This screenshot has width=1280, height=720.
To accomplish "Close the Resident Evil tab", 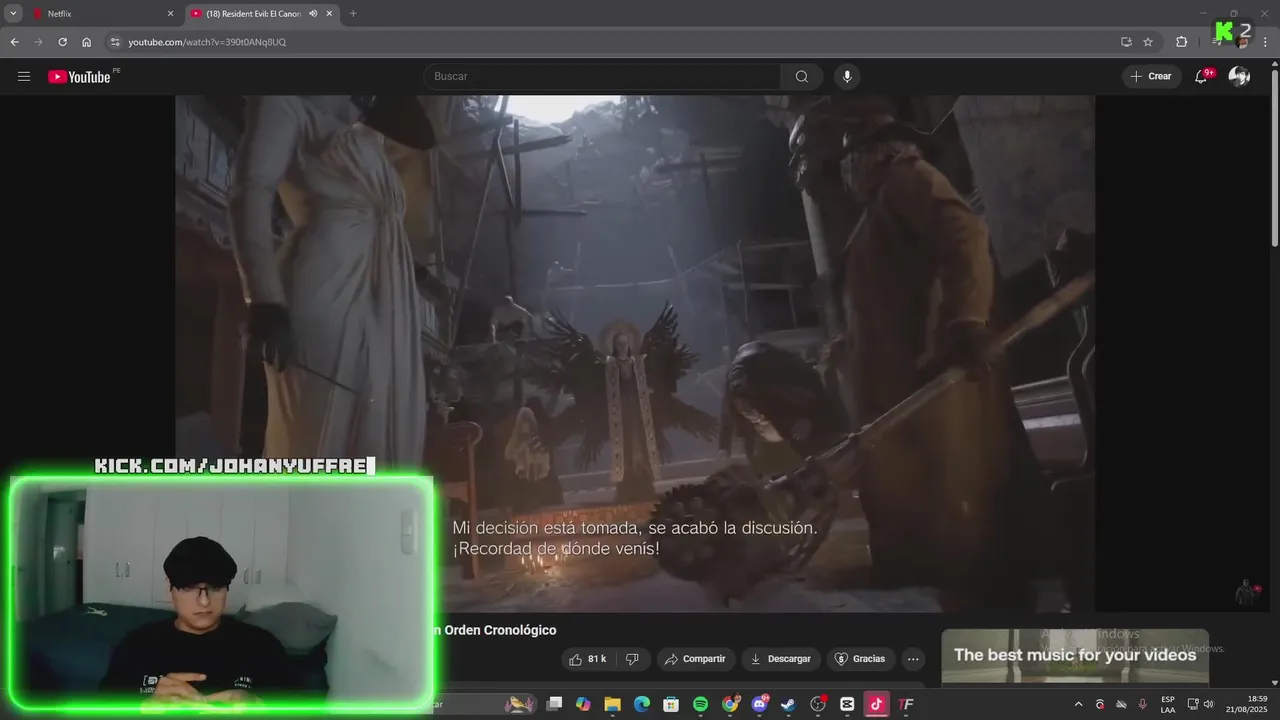I will 329,14.
